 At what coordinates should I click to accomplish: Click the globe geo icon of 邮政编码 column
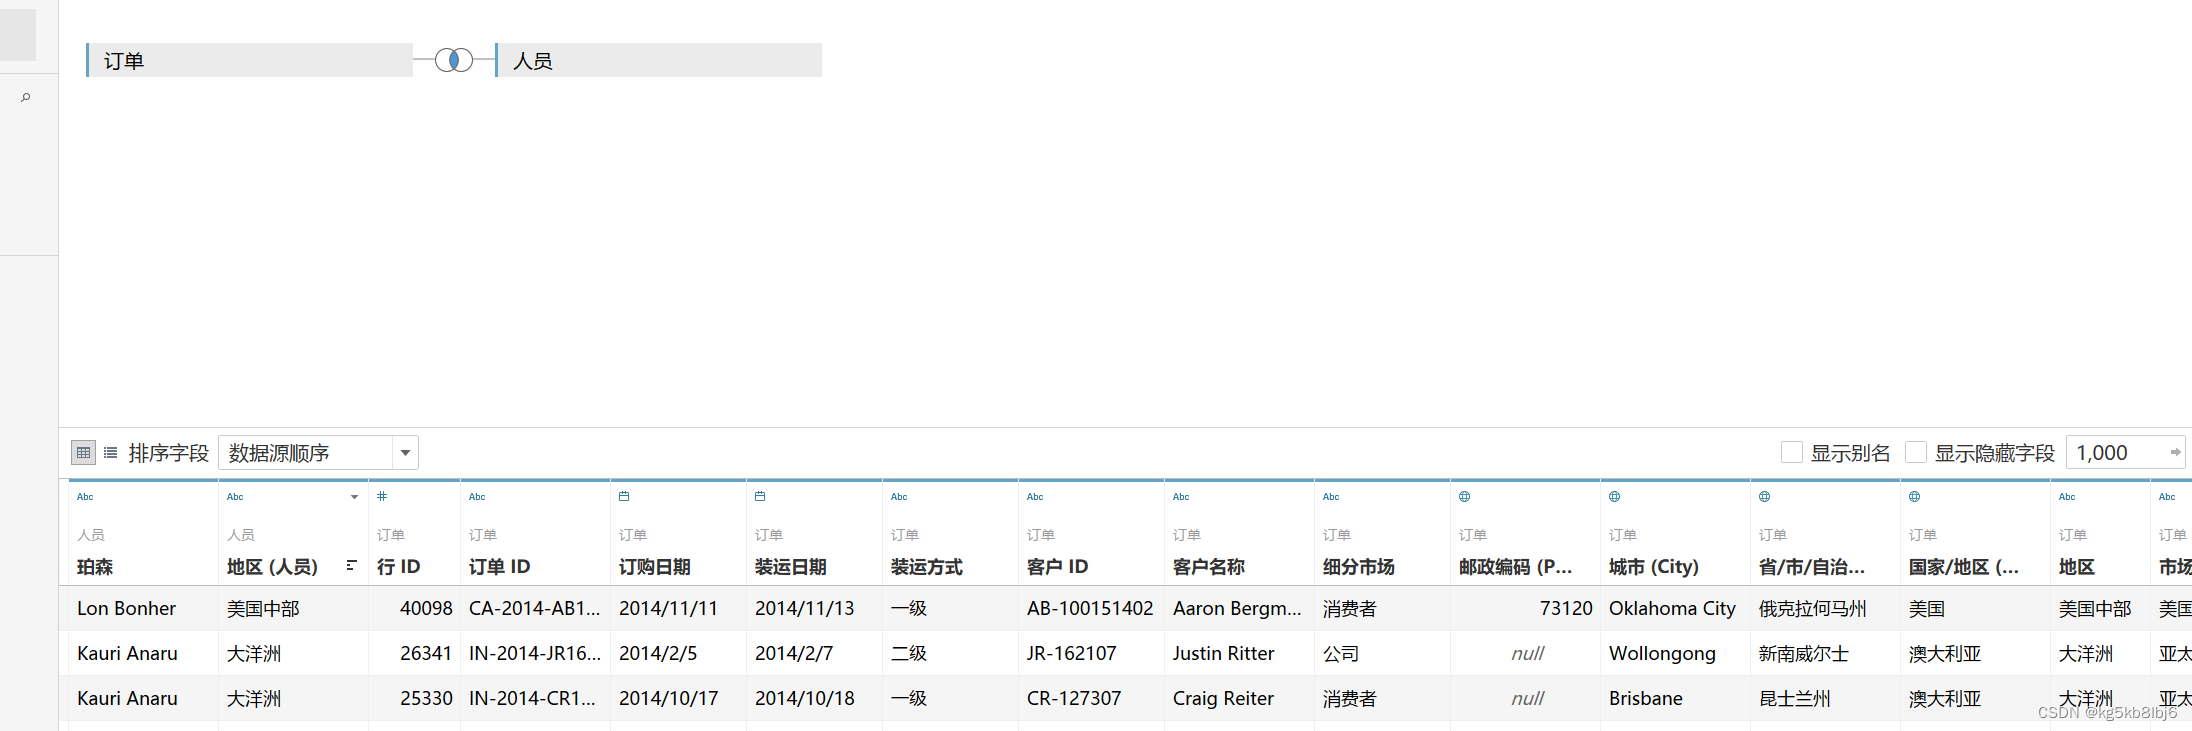point(1464,496)
